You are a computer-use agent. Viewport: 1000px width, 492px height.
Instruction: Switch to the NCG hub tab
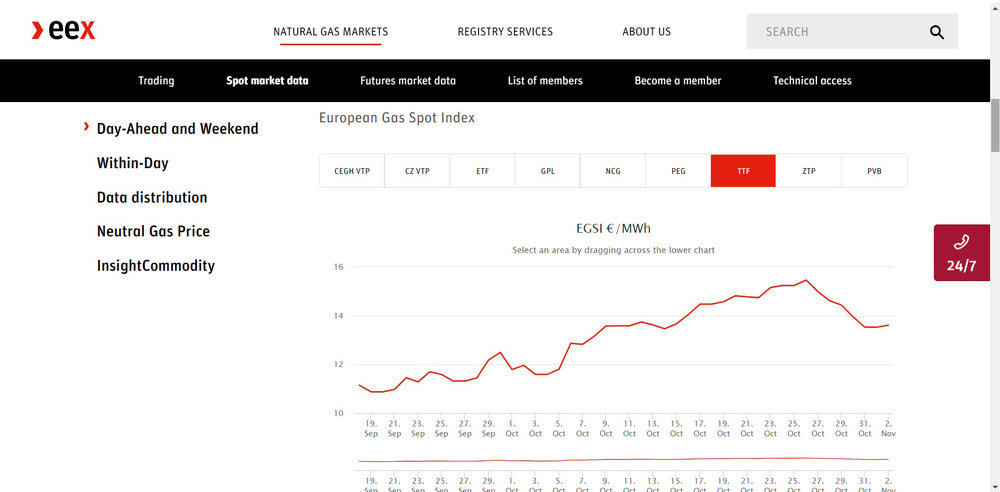click(x=613, y=171)
